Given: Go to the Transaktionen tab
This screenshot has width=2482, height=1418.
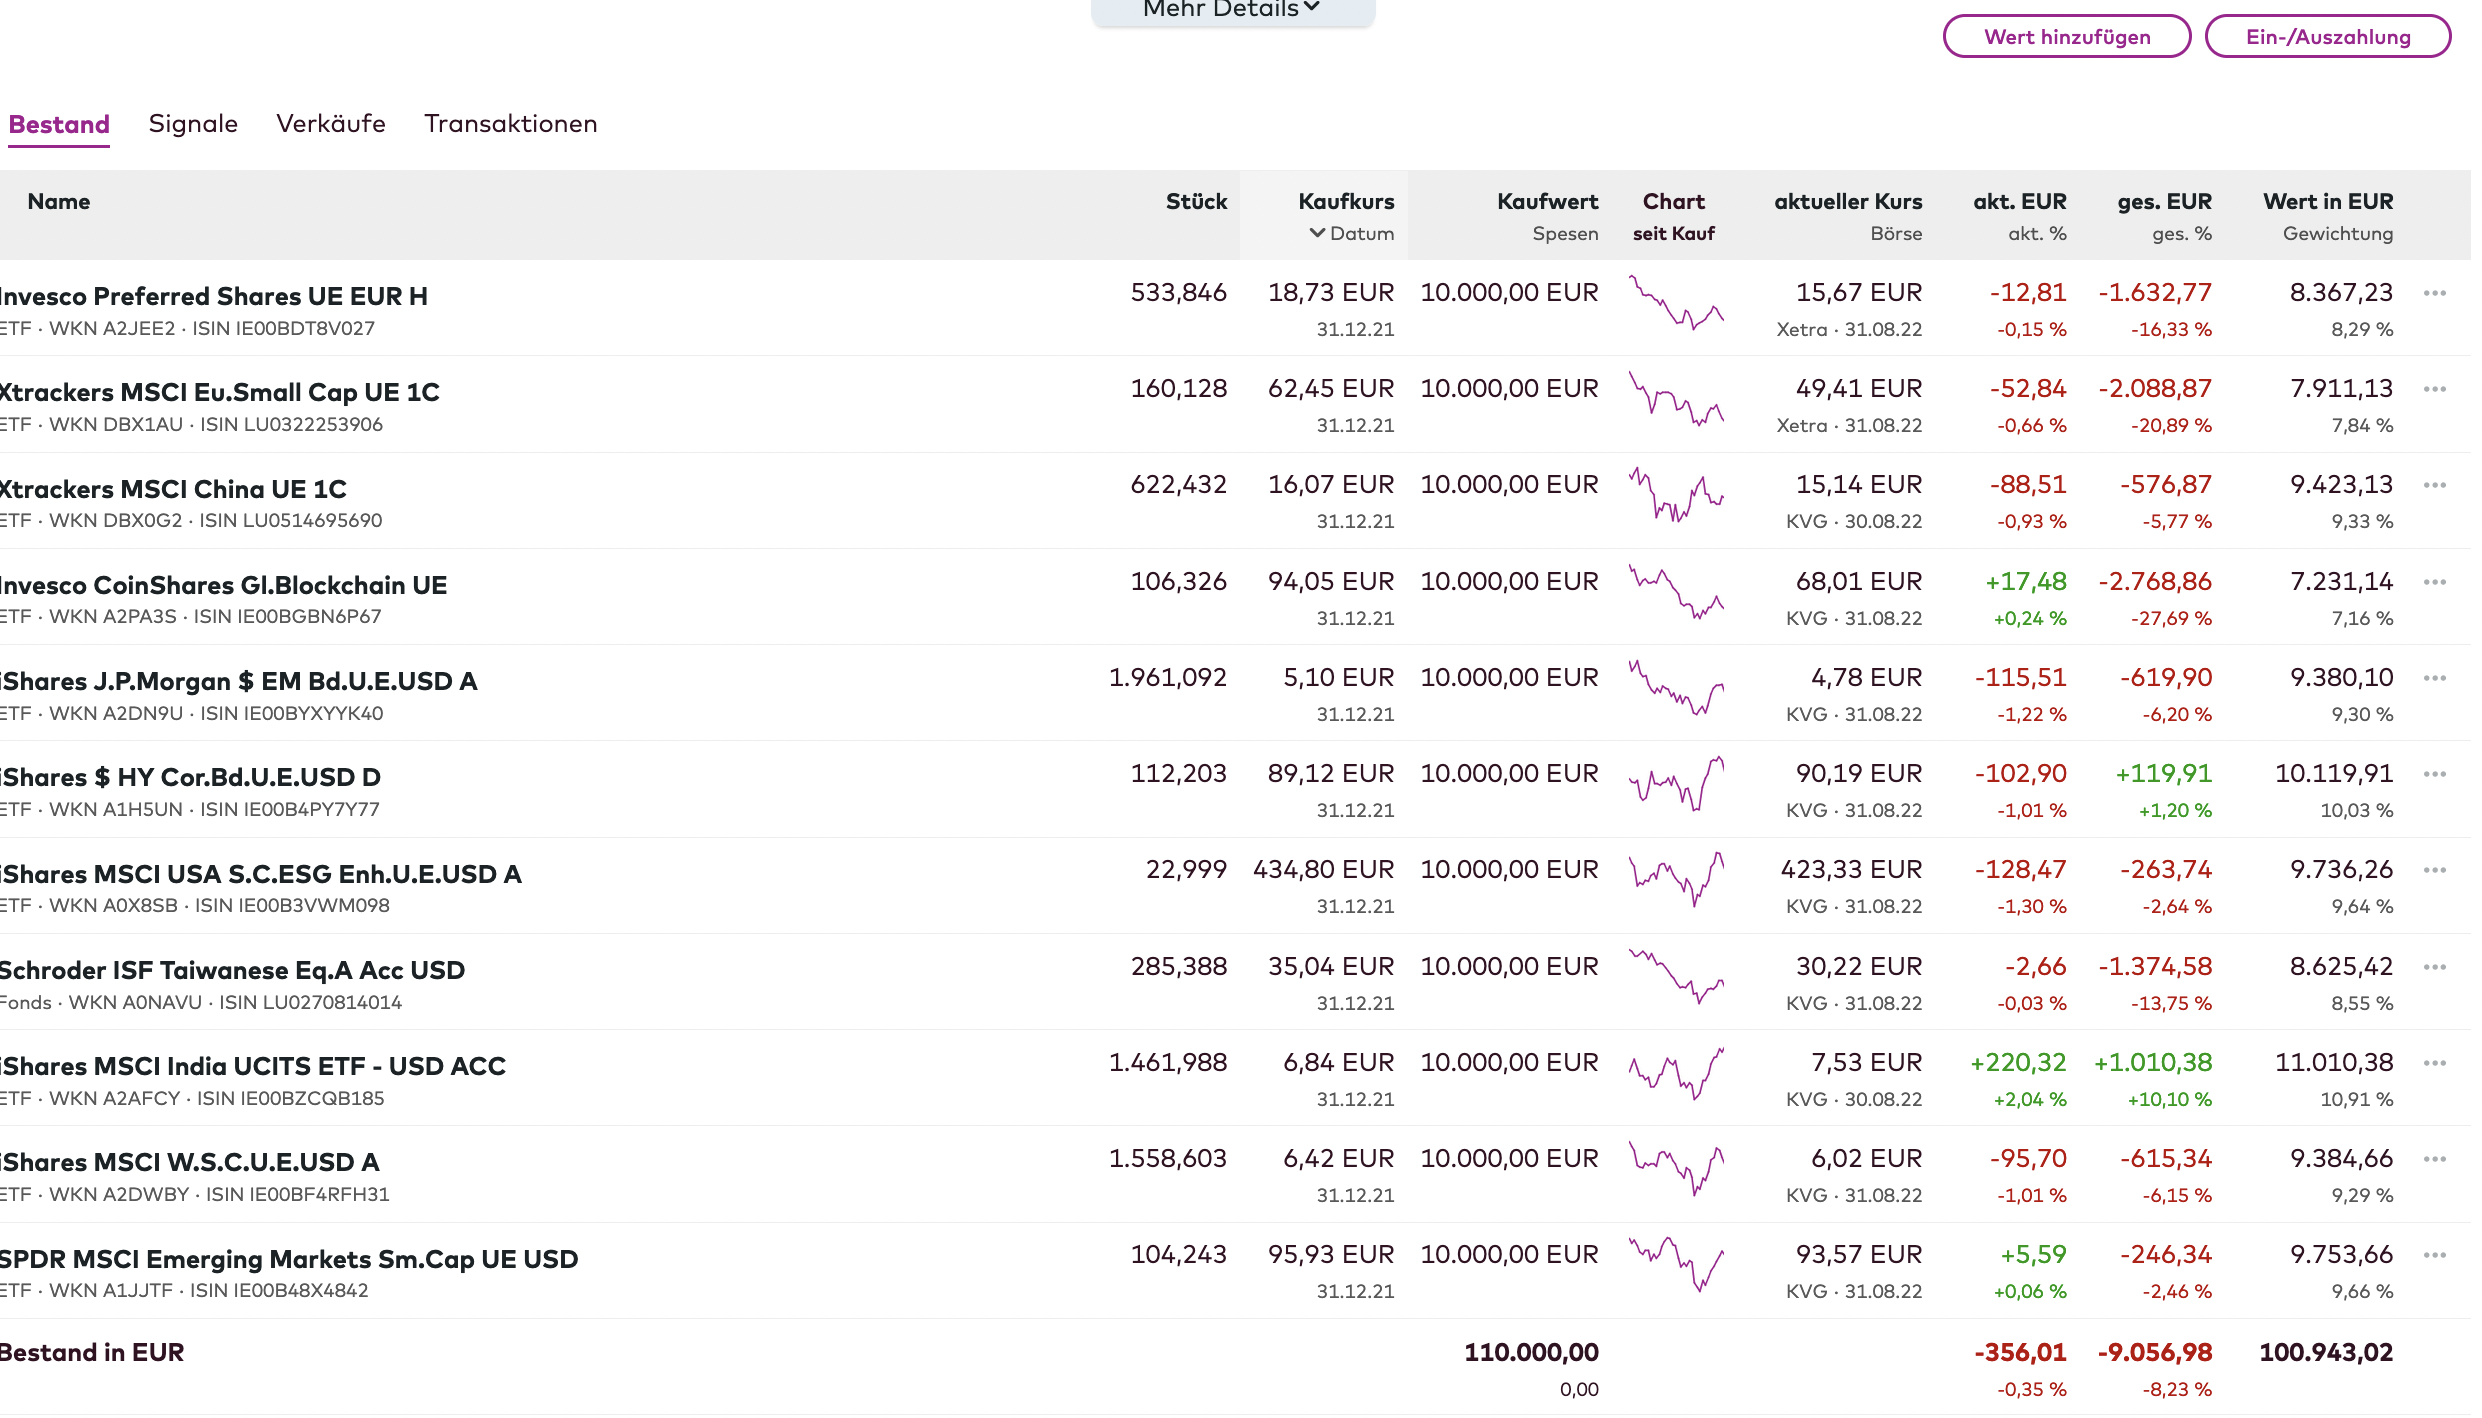Looking at the screenshot, I should coord(510,124).
